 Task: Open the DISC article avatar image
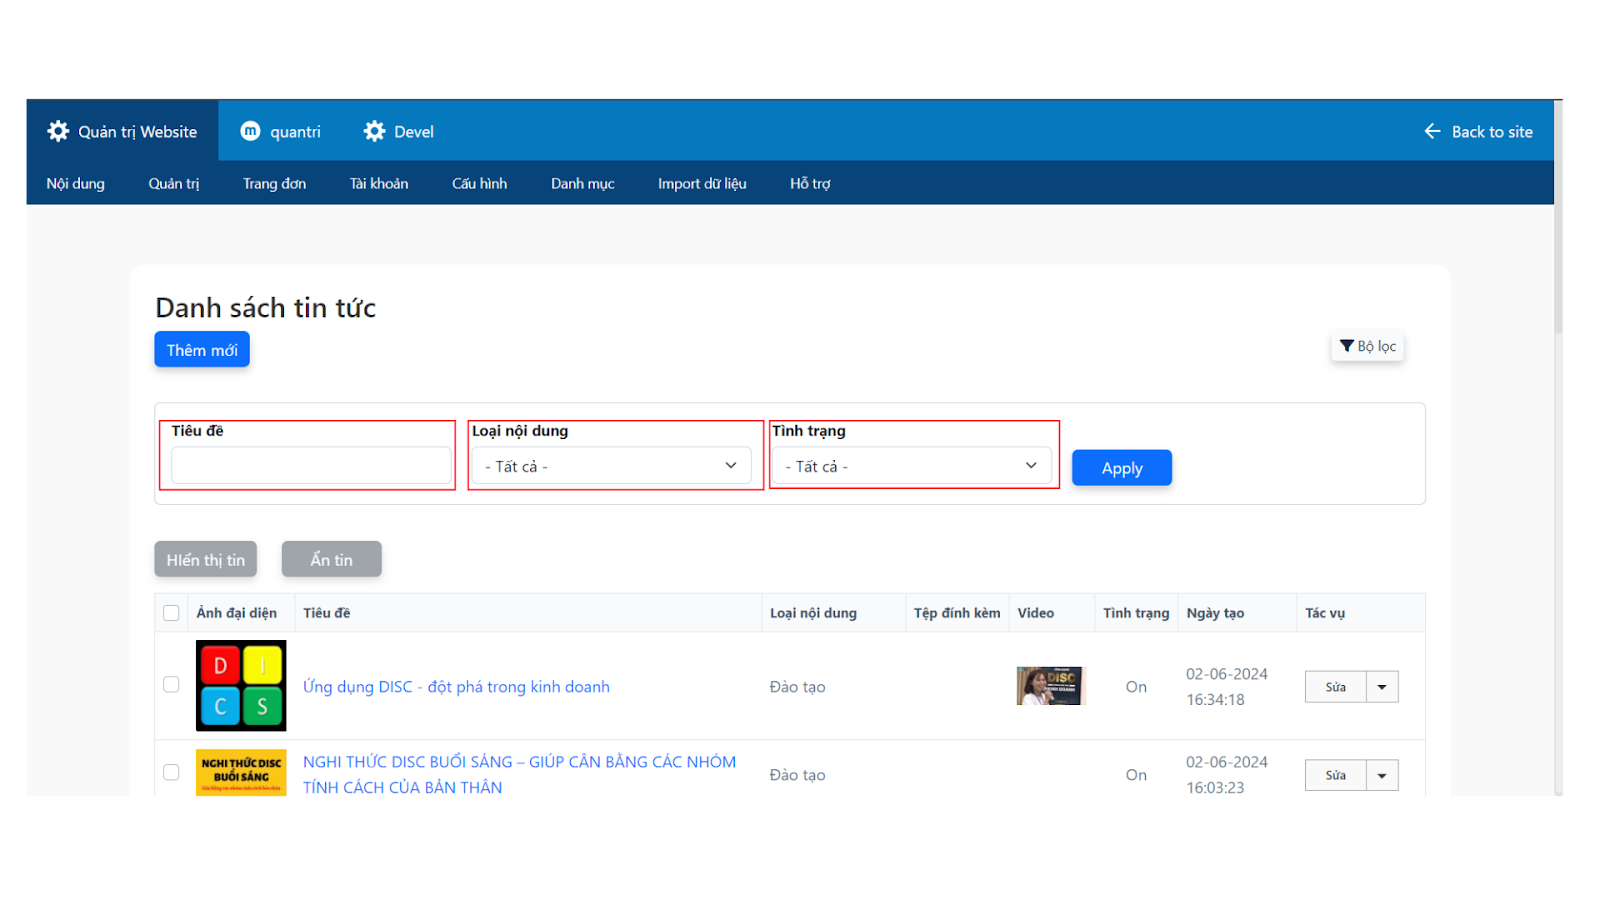(241, 686)
